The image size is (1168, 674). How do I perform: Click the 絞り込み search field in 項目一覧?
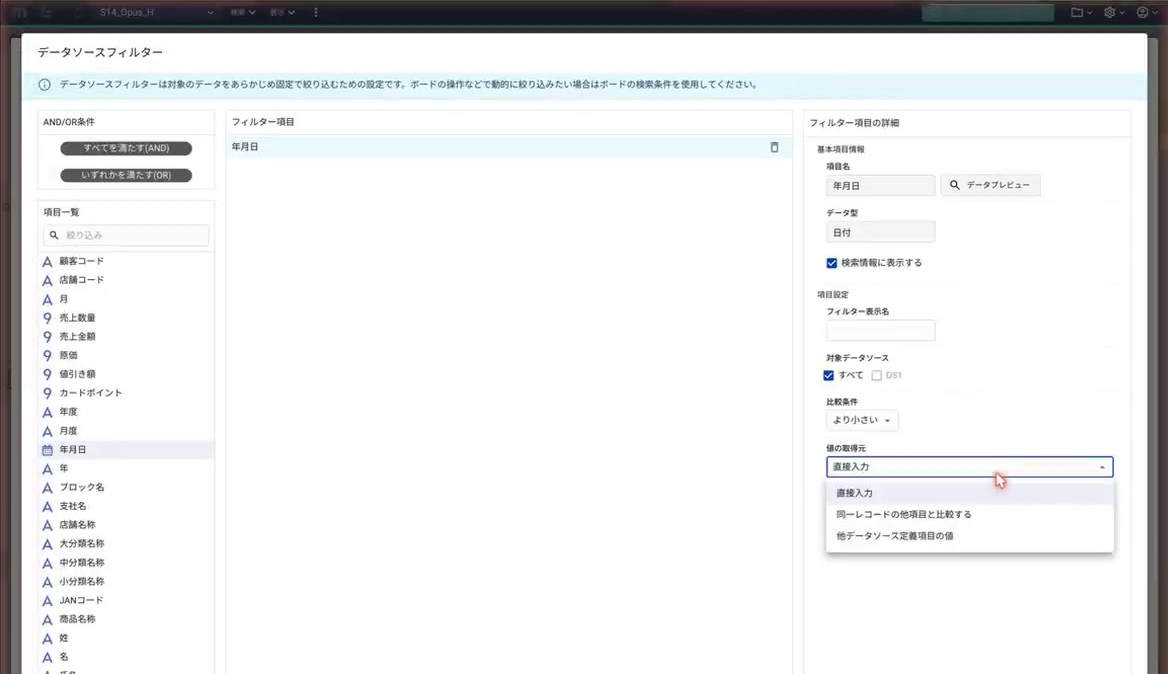pyautogui.click(x=126, y=235)
